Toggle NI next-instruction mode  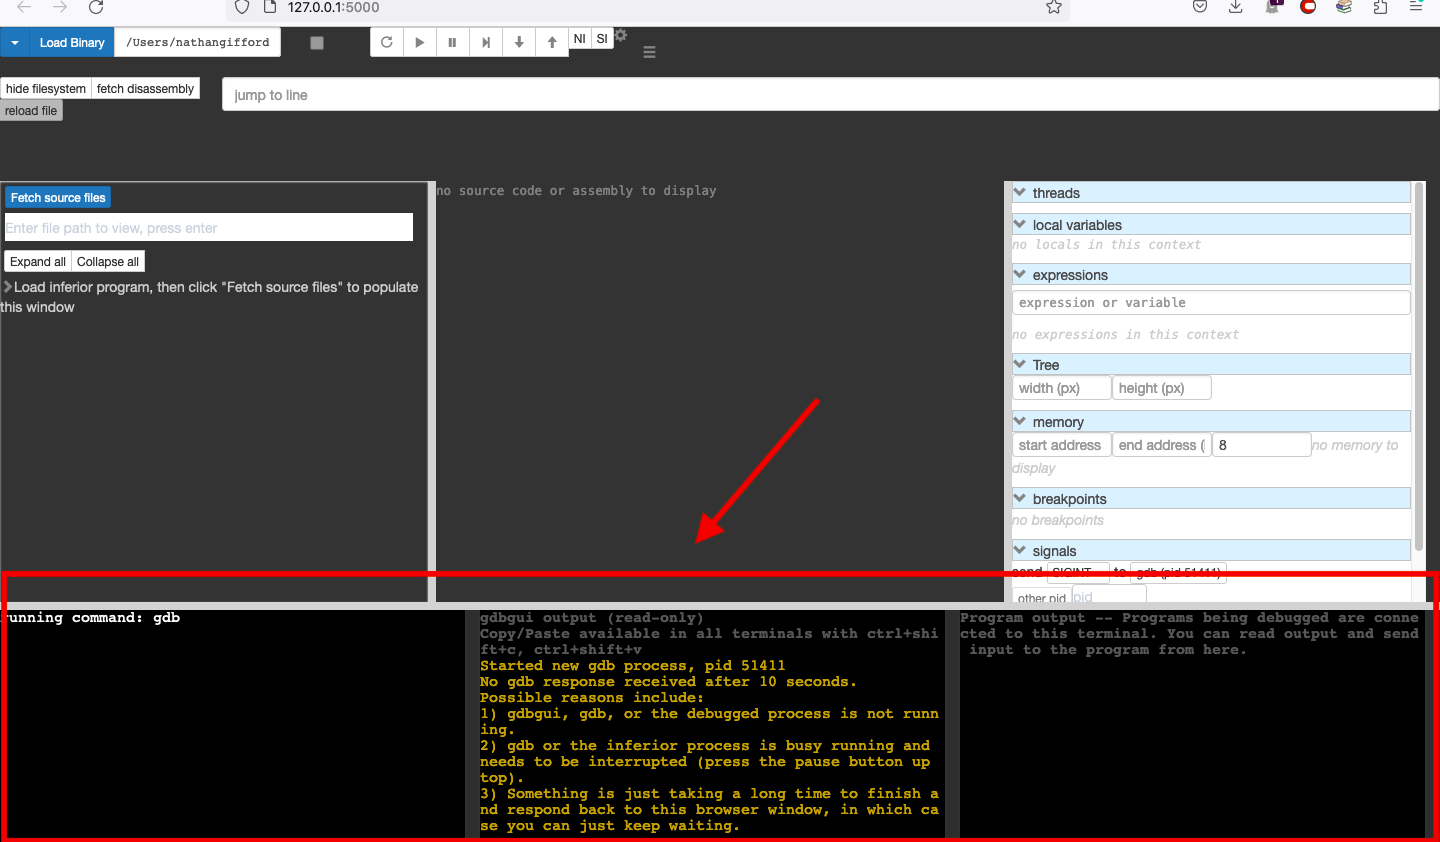pos(579,38)
